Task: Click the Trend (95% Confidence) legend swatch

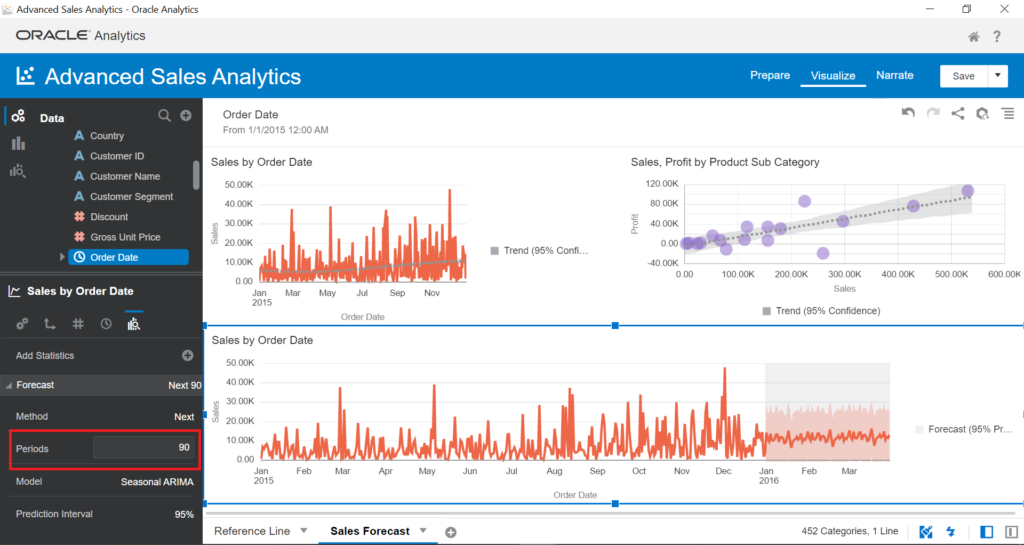Action: click(767, 311)
